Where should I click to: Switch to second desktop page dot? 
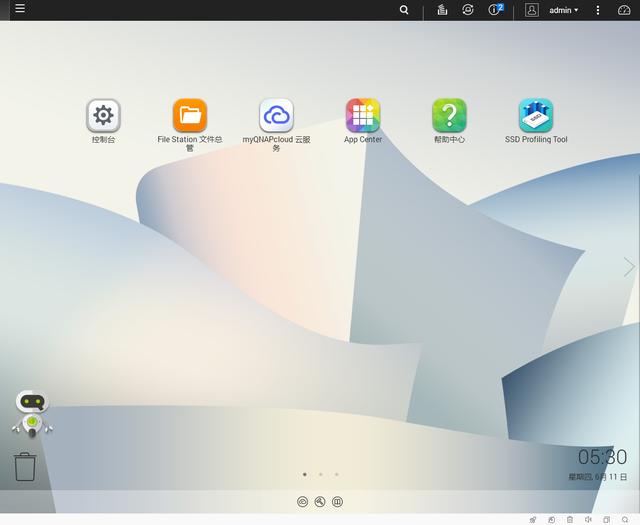click(x=320, y=474)
